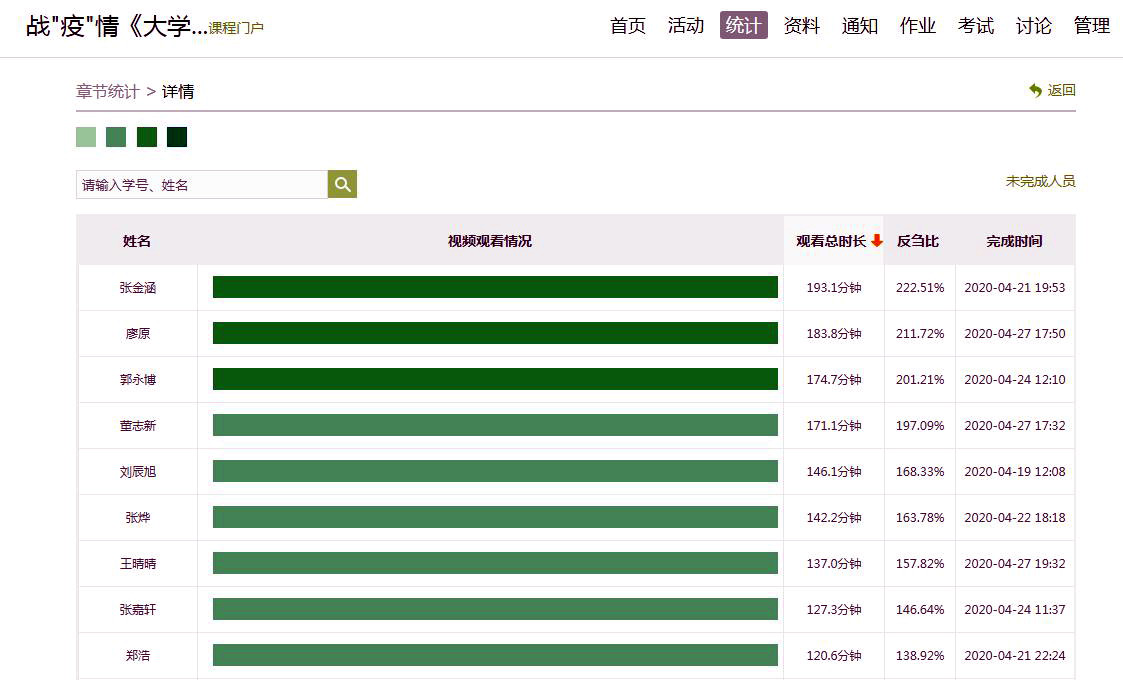Select the dark green legend swatch
This screenshot has height=680, width=1123.
(147, 137)
